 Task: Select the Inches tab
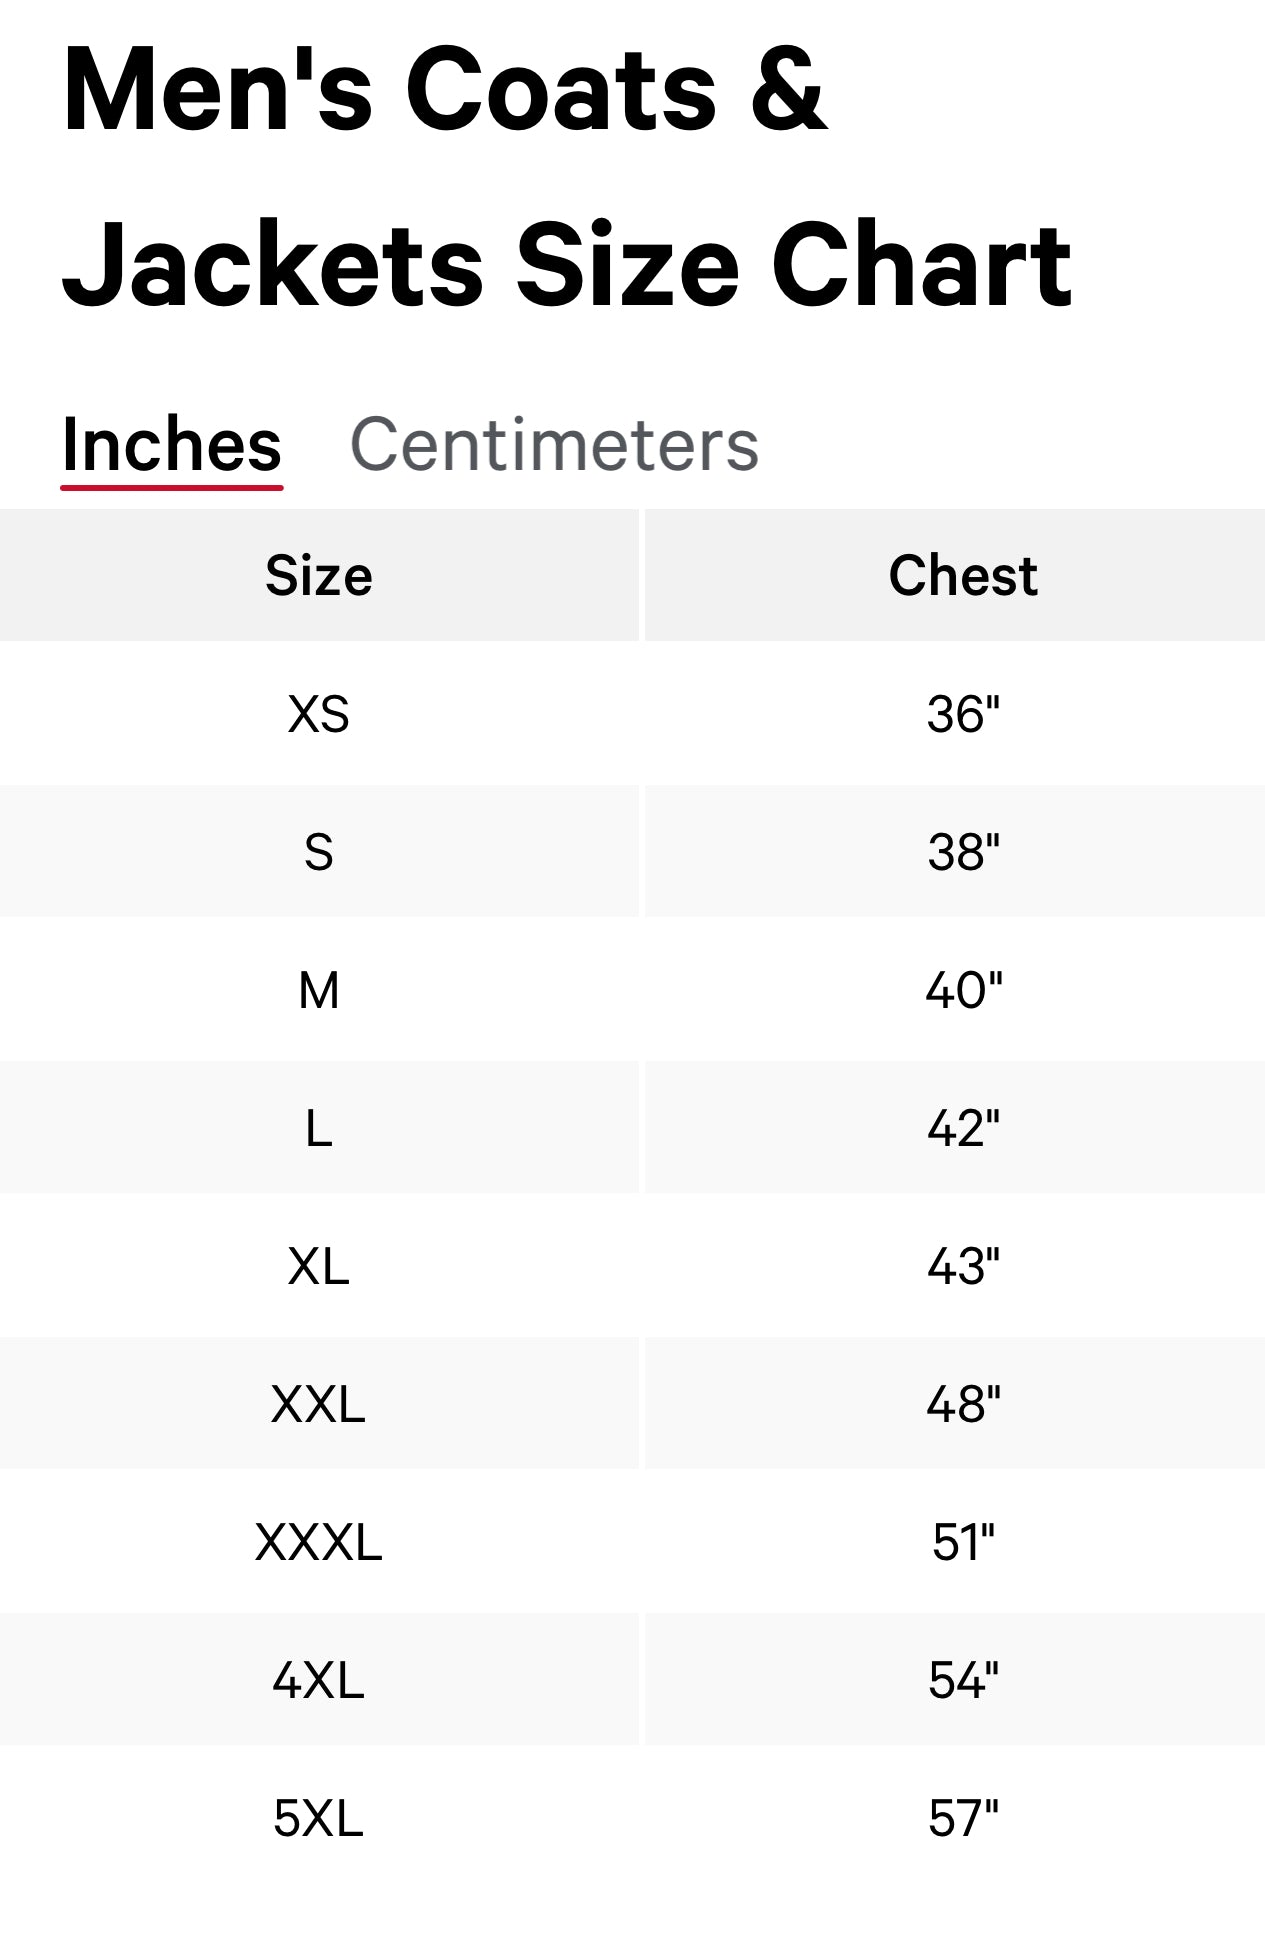click(171, 445)
